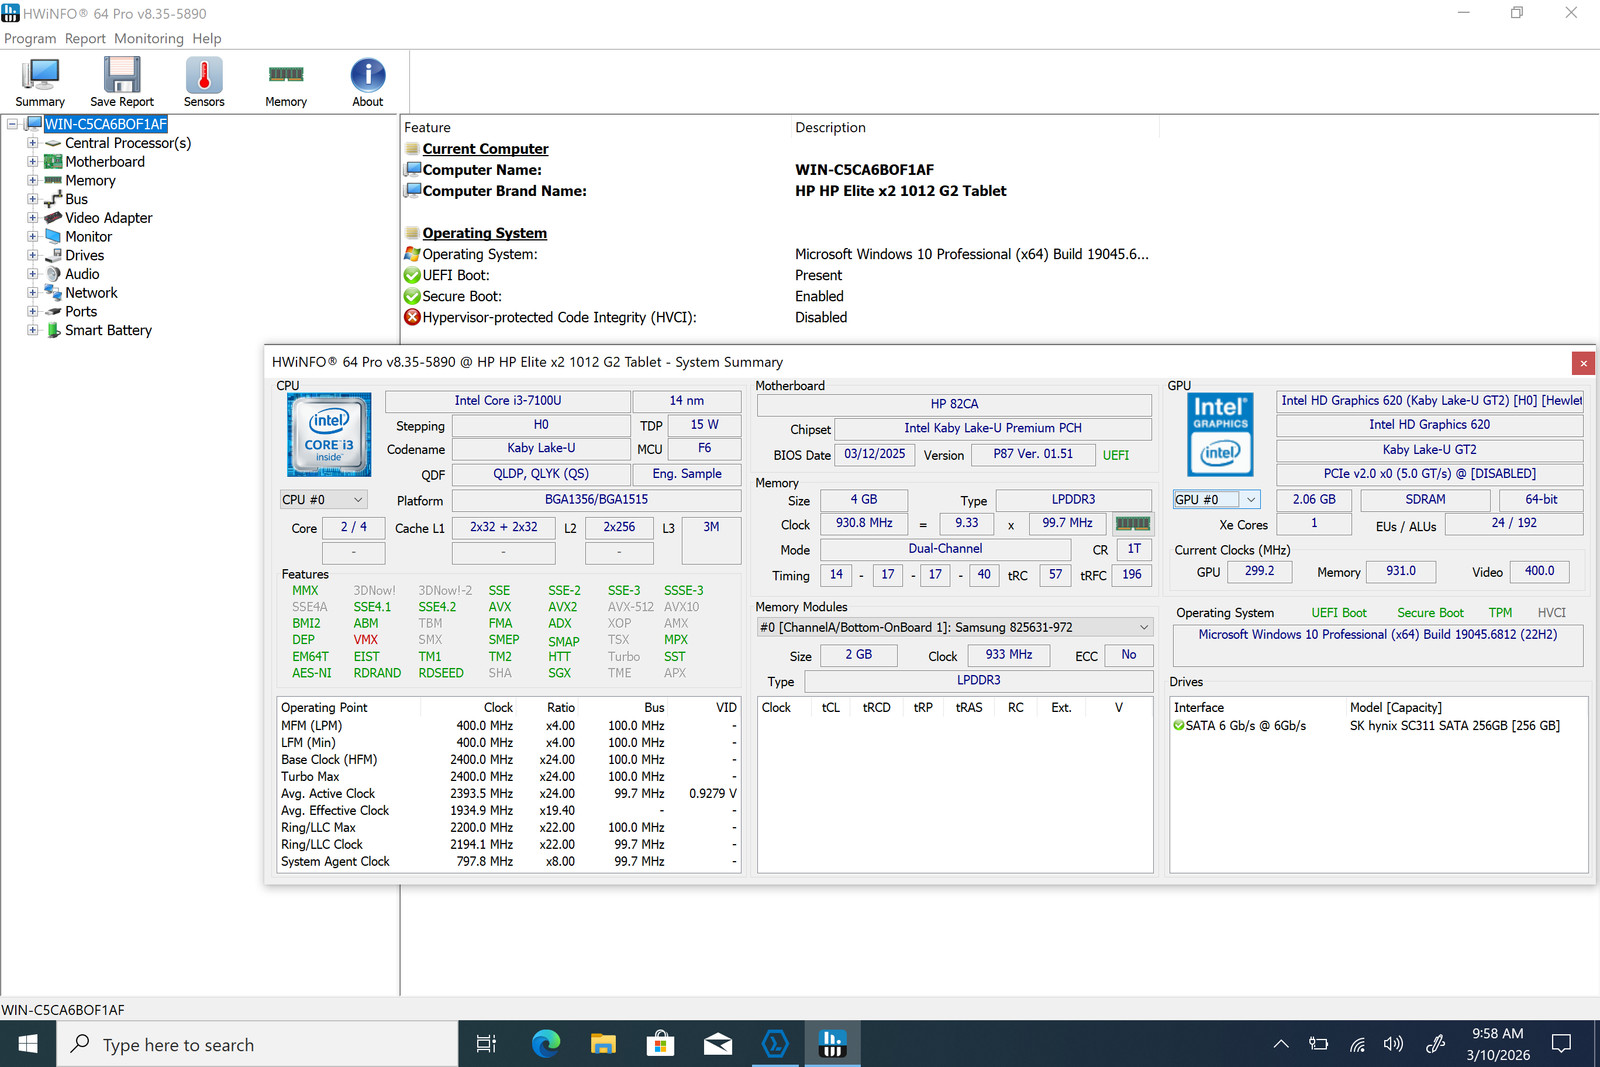
Task: Click the Type here to search box
Action: point(258,1044)
